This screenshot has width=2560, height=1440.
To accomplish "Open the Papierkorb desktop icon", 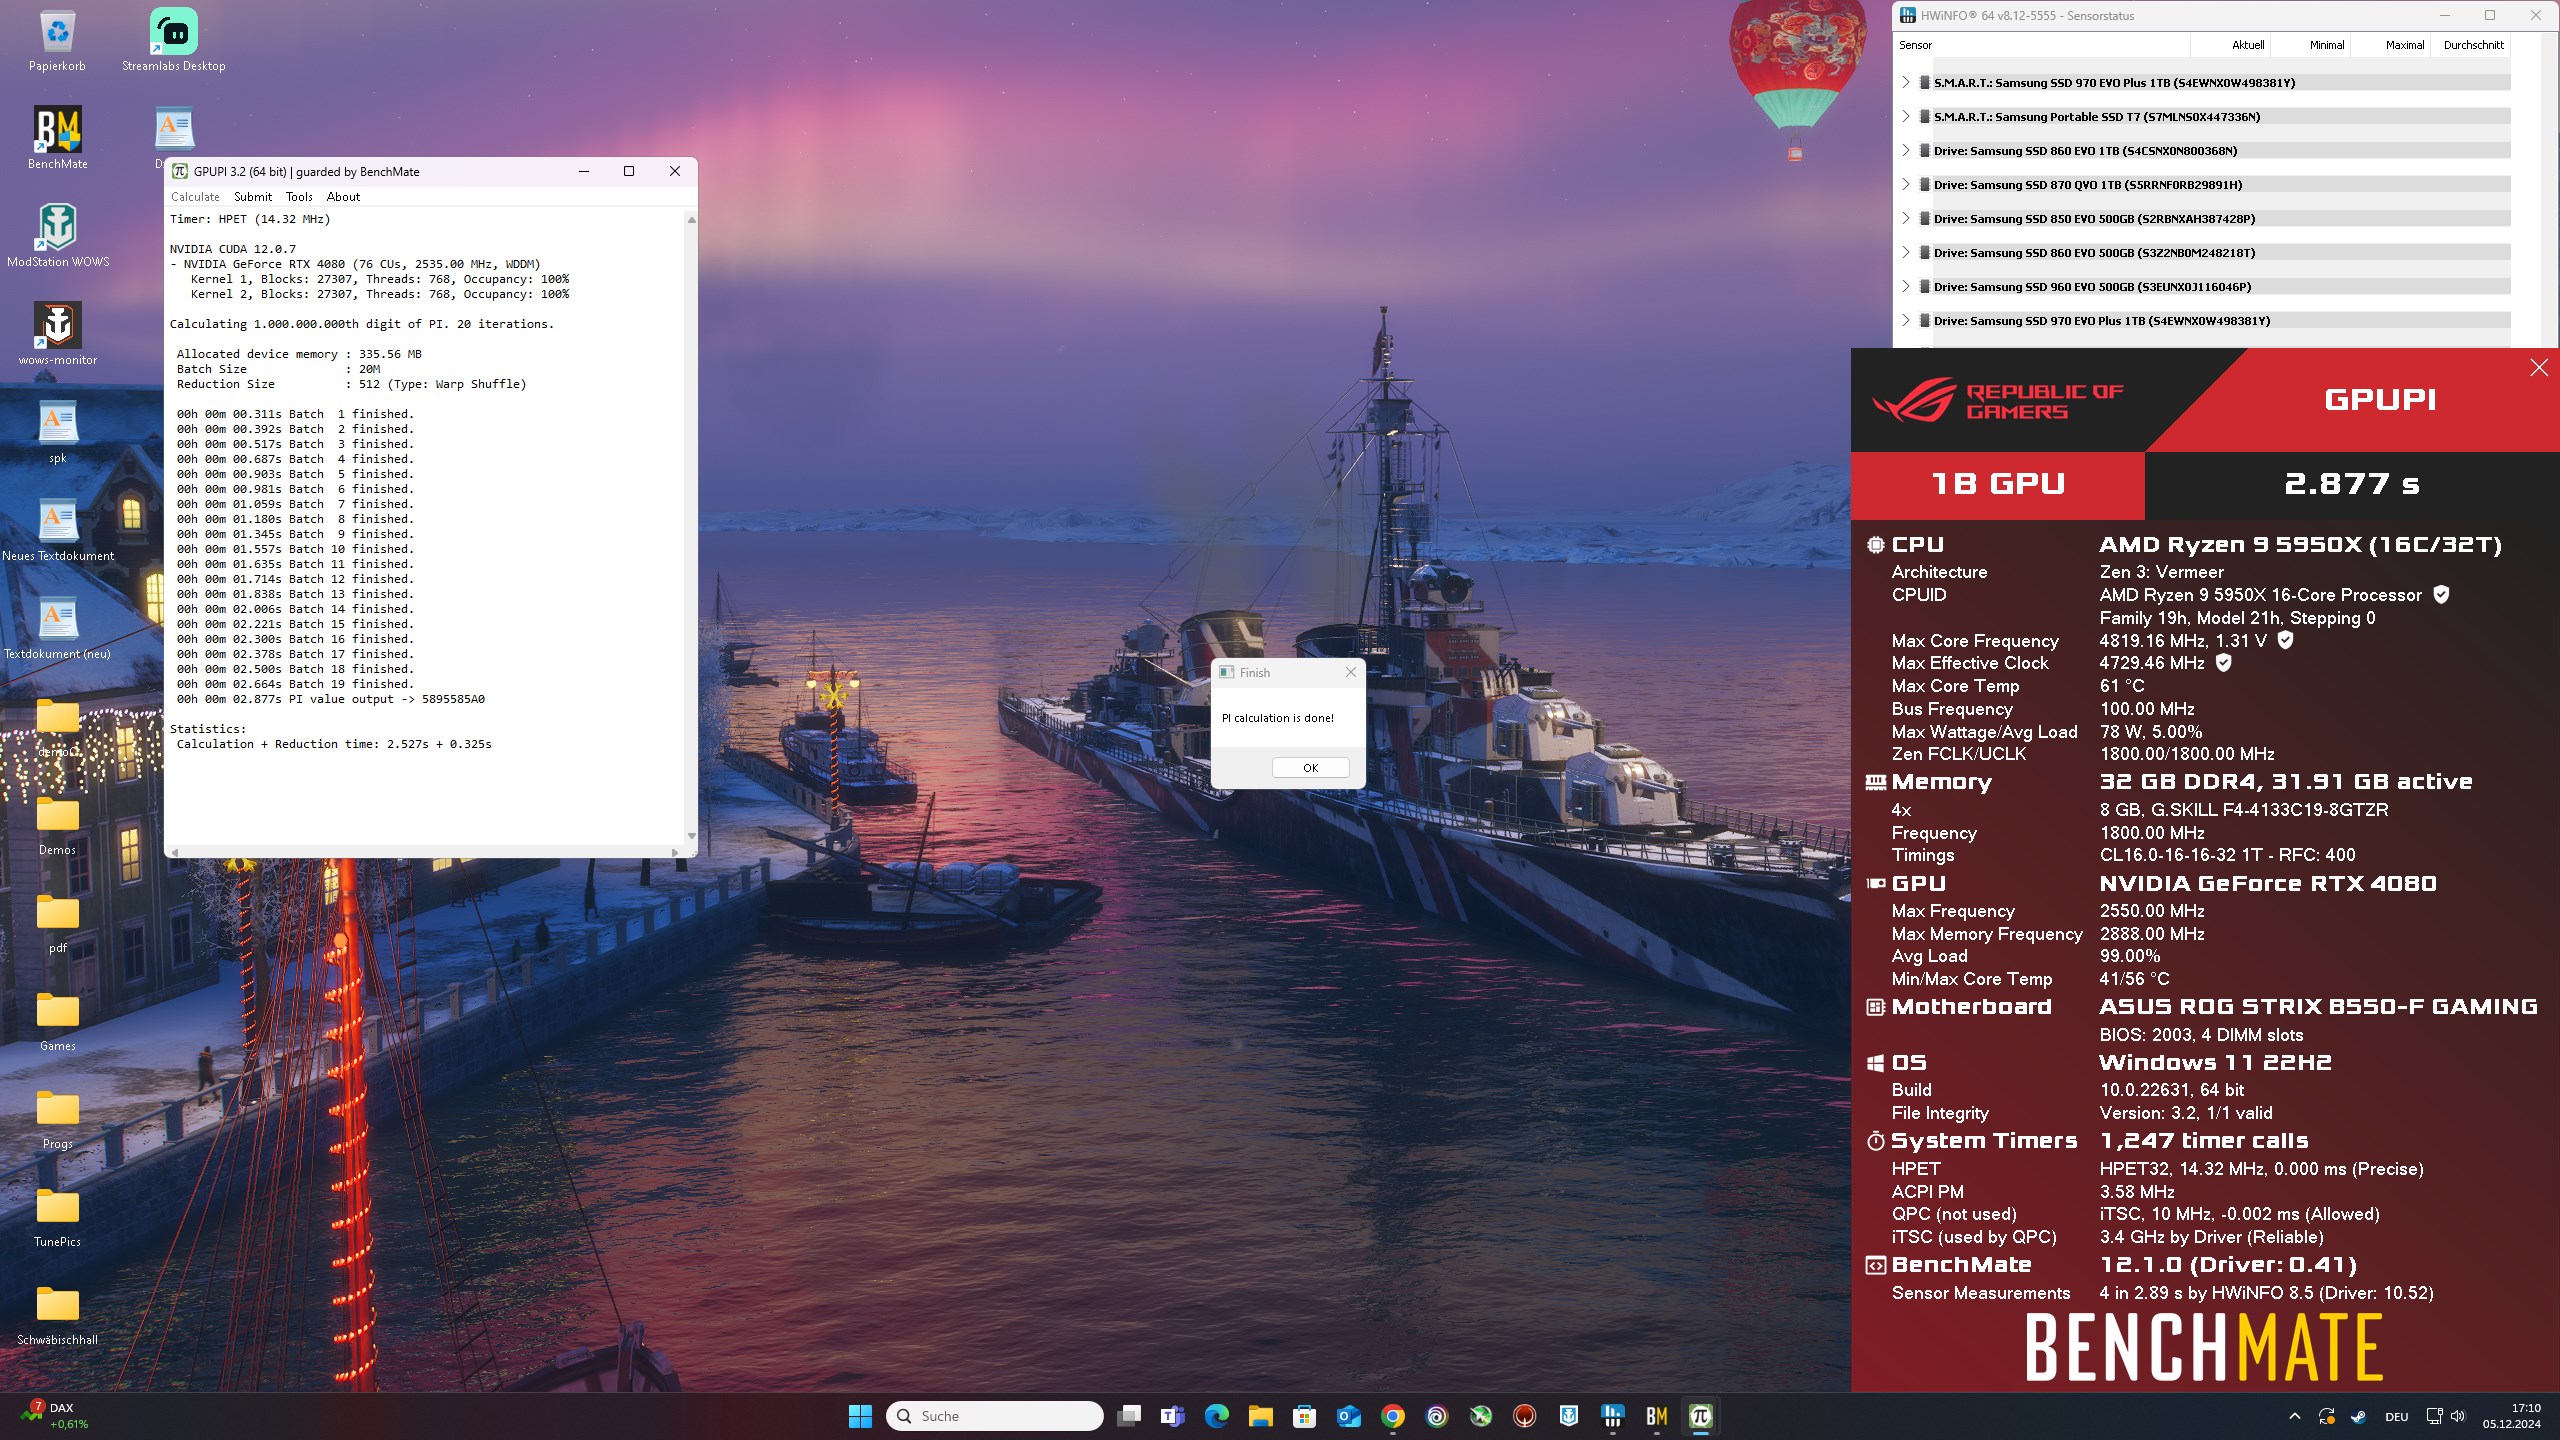I will coord(57,40).
